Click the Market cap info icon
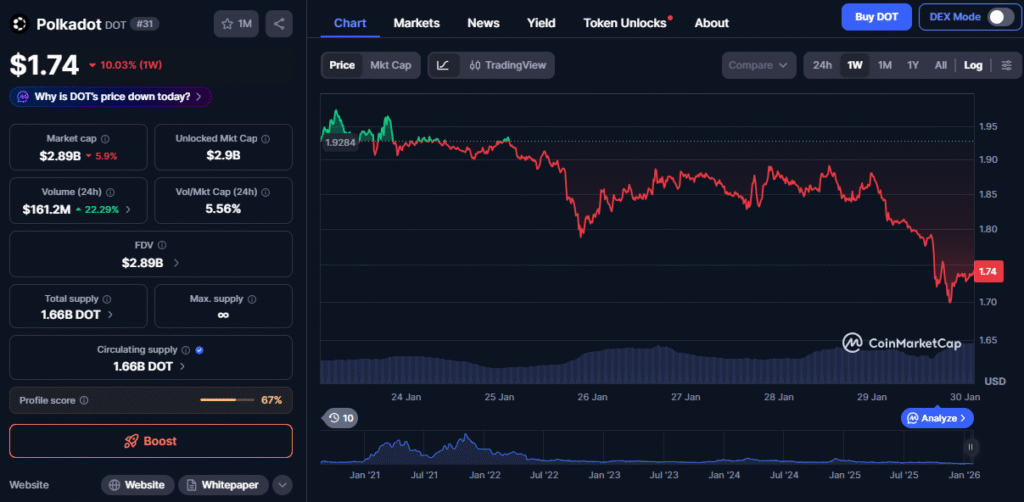The width and height of the screenshot is (1024, 502). click(x=106, y=139)
